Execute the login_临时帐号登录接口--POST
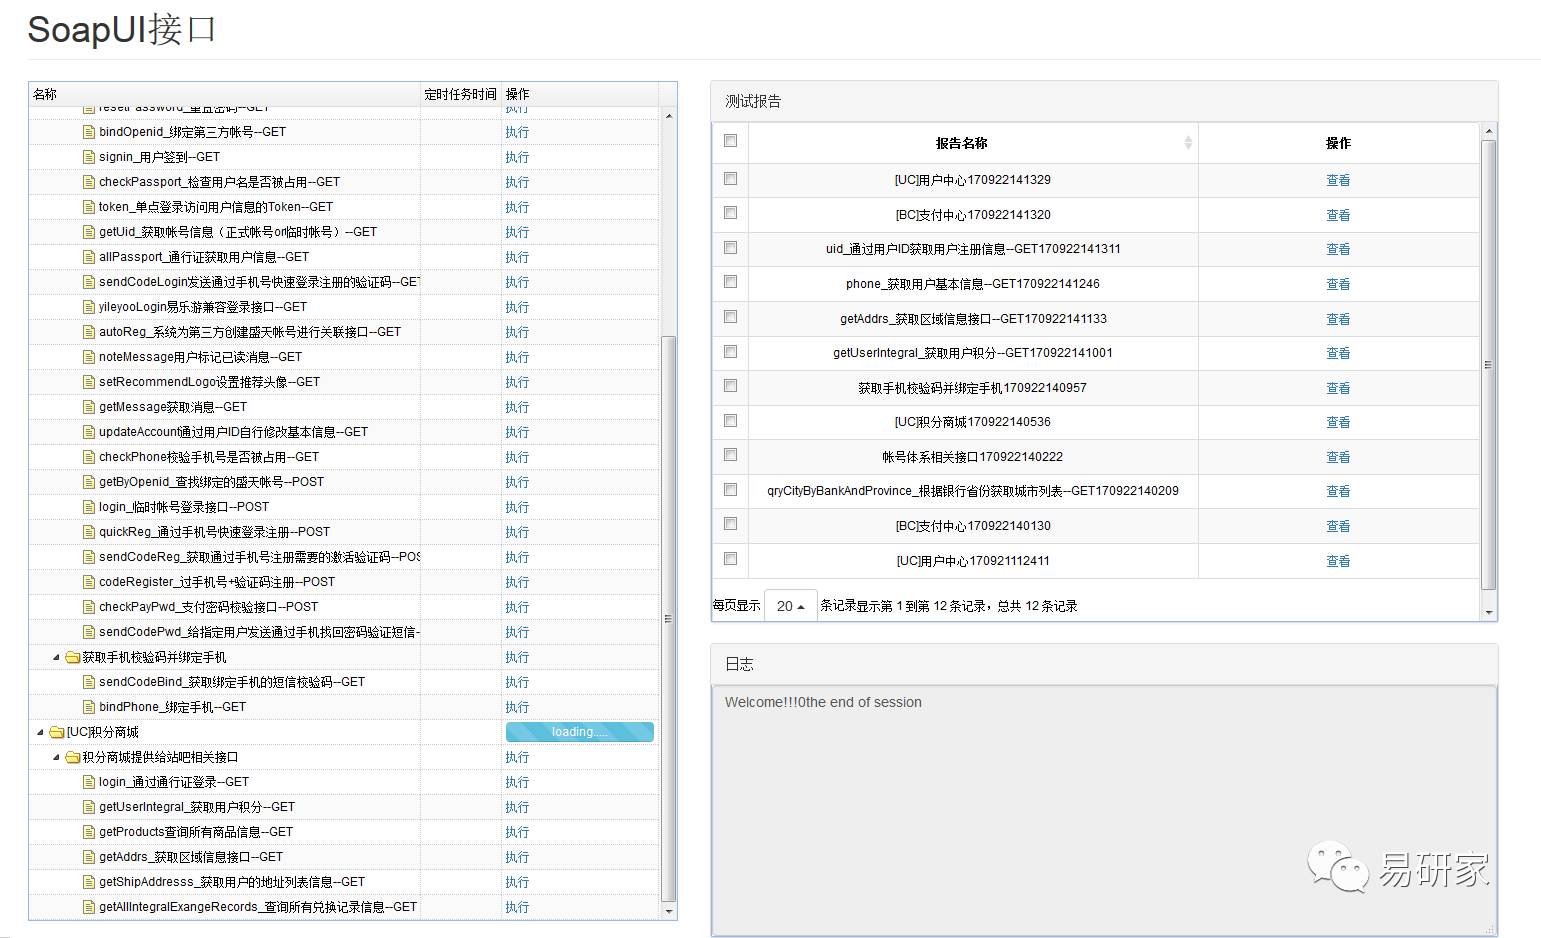 [x=517, y=507]
